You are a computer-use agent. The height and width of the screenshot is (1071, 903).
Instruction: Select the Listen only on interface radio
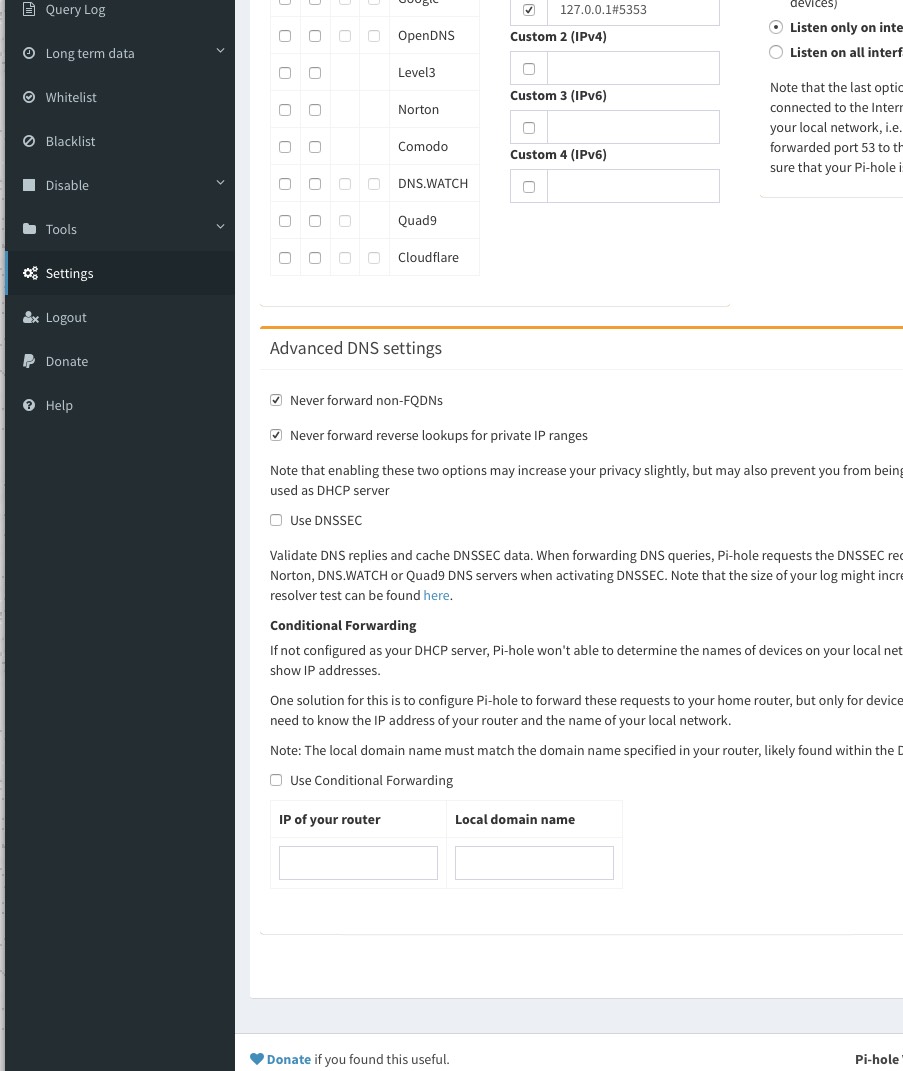(x=776, y=27)
